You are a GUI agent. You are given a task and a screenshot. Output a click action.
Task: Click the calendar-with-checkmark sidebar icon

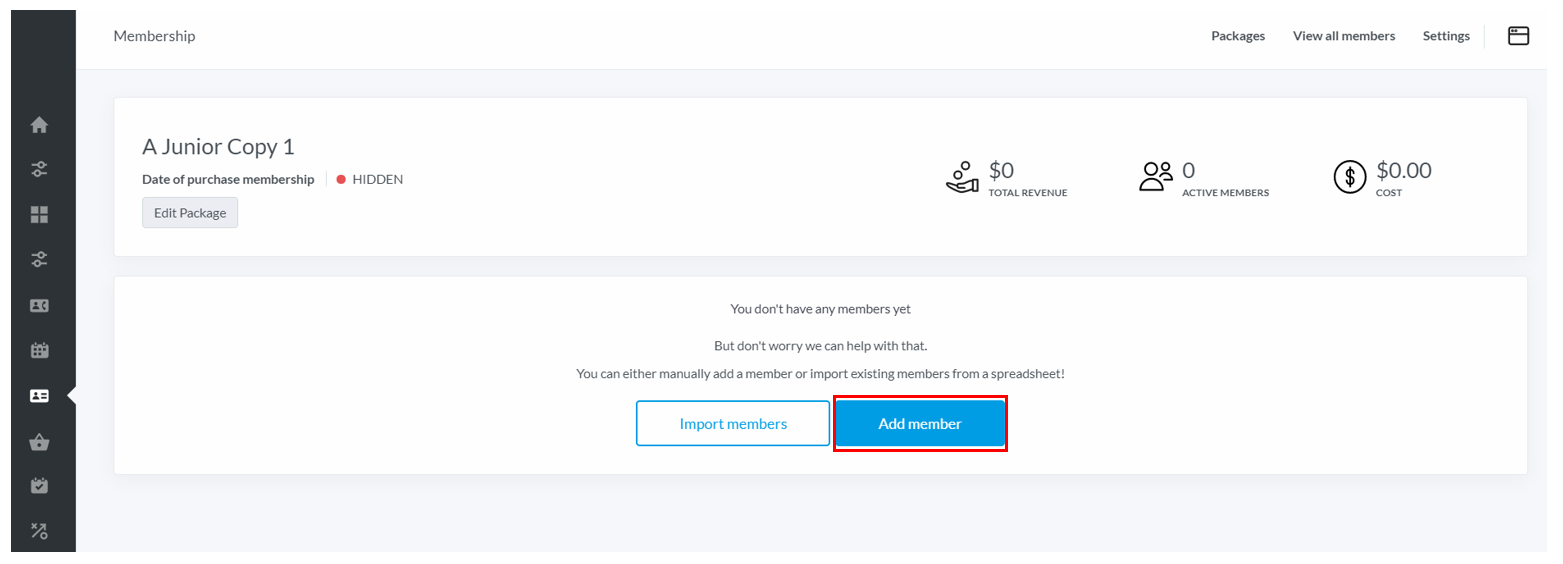pyautogui.click(x=39, y=486)
